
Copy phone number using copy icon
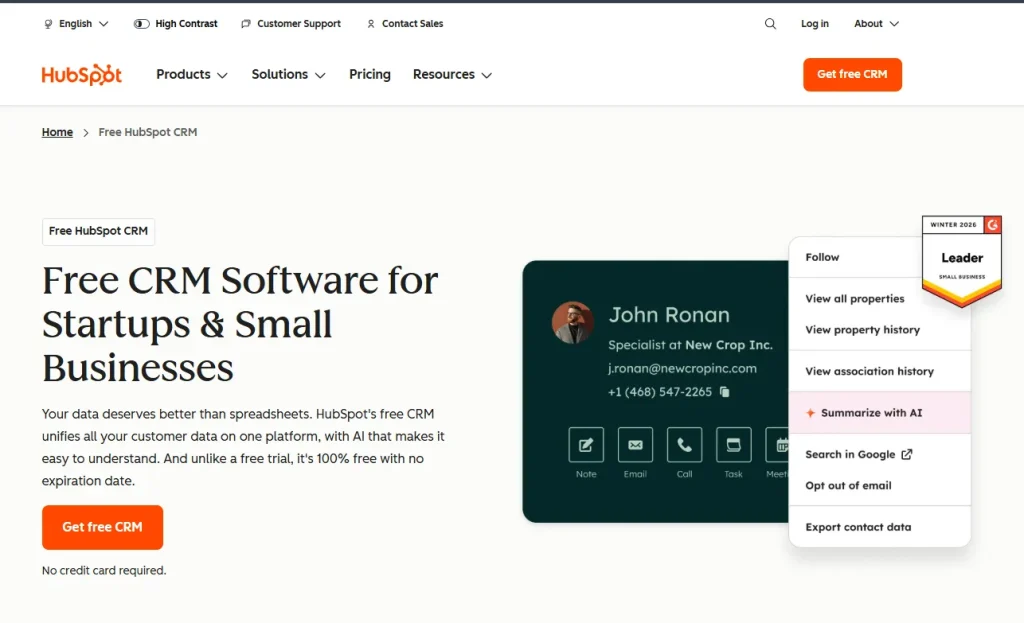click(x=725, y=392)
